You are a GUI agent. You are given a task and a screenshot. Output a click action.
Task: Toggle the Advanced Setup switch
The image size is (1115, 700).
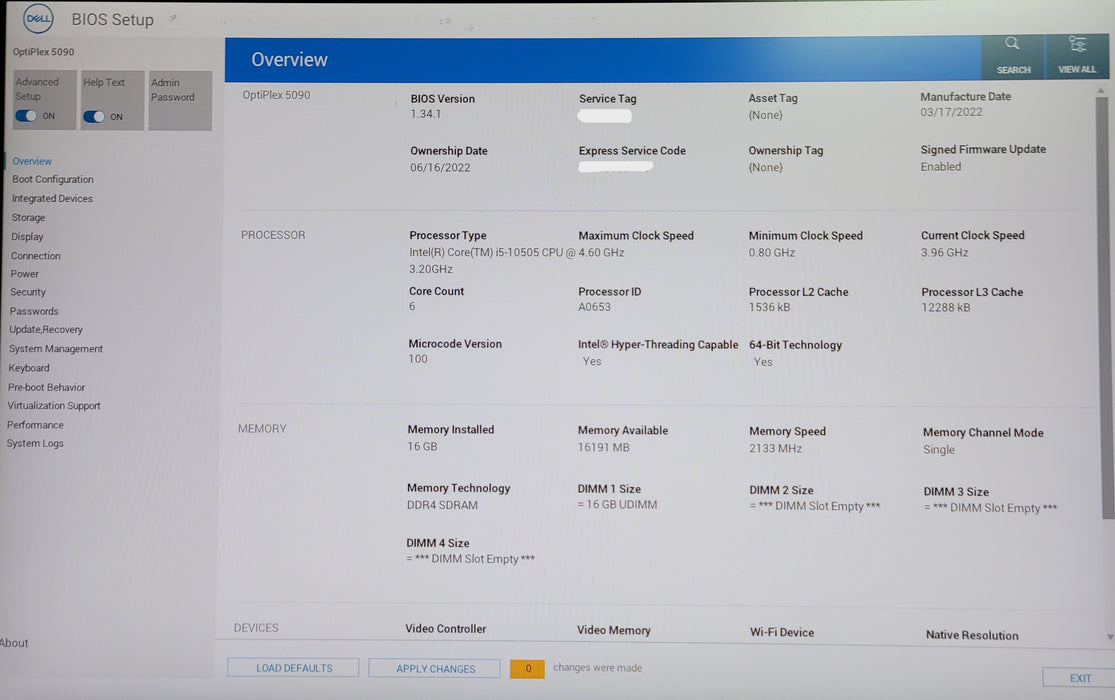pos(26,115)
